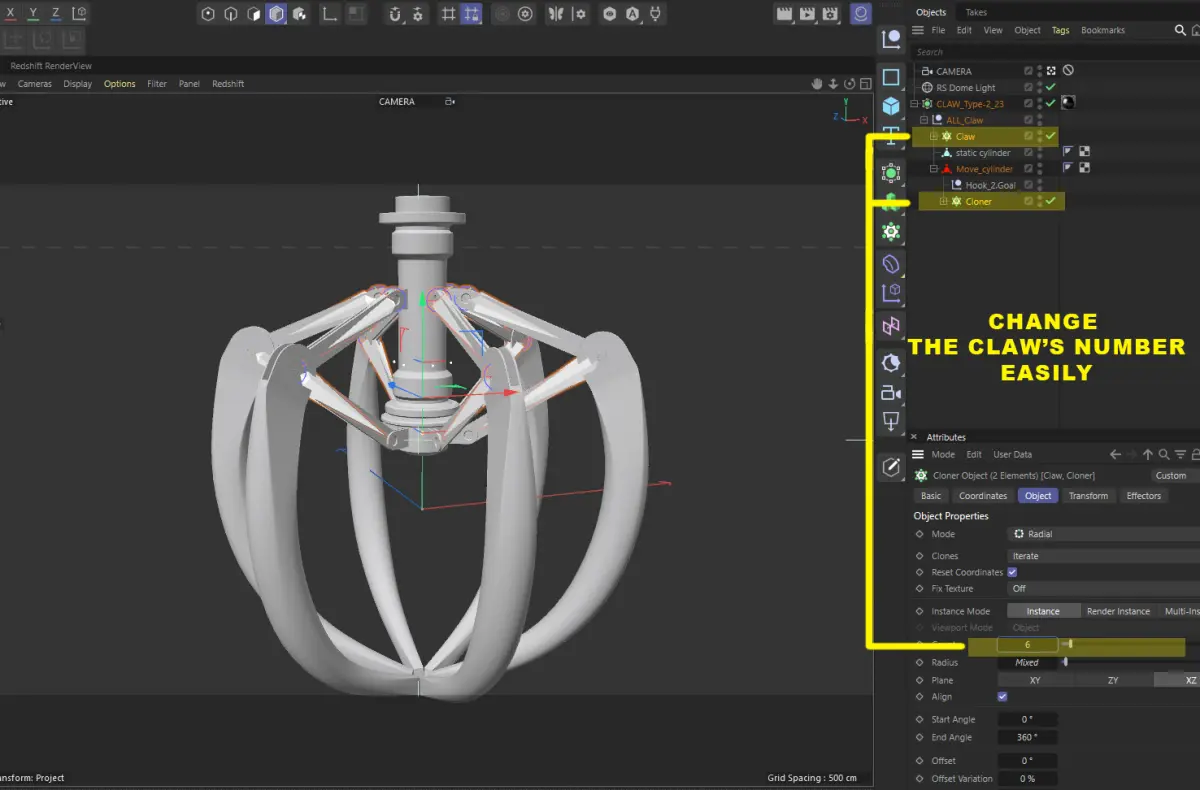This screenshot has width=1200, height=790.
Task: Select the Cube primitive icon in the side palette
Action: pyautogui.click(x=891, y=105)
